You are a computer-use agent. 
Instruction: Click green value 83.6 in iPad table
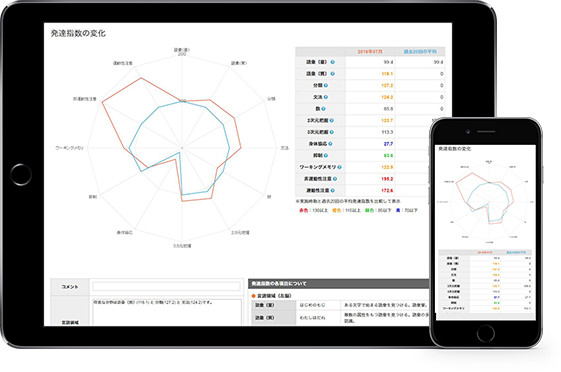(x=388, y=156)
